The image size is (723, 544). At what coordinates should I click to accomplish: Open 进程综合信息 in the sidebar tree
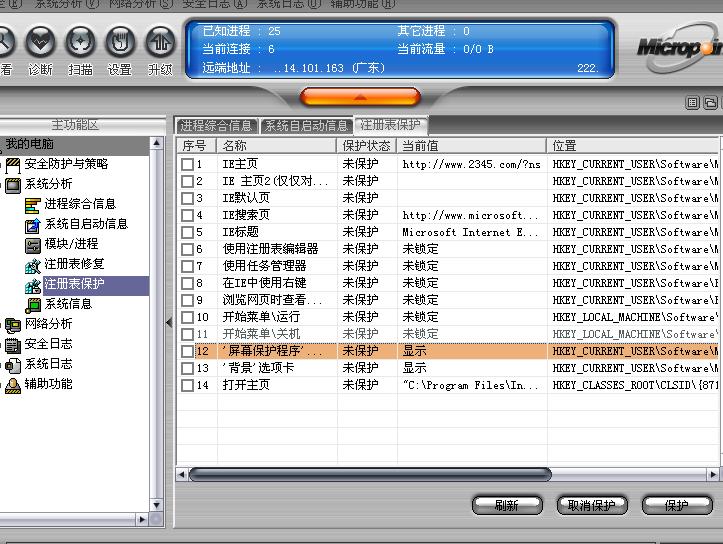pyautogui.click(x=79, y=204)
